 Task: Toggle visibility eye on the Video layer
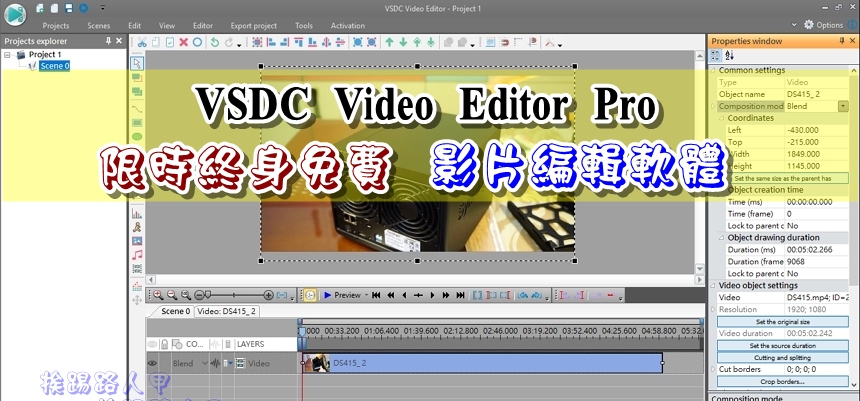[152, 363]
